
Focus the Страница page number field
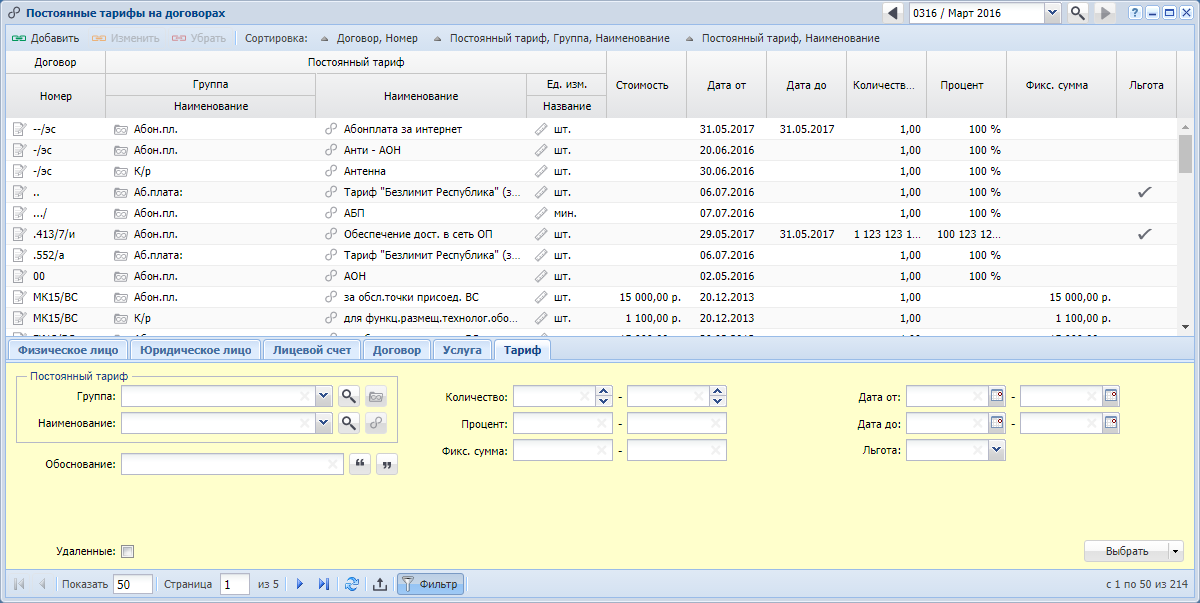pos(235,584)
